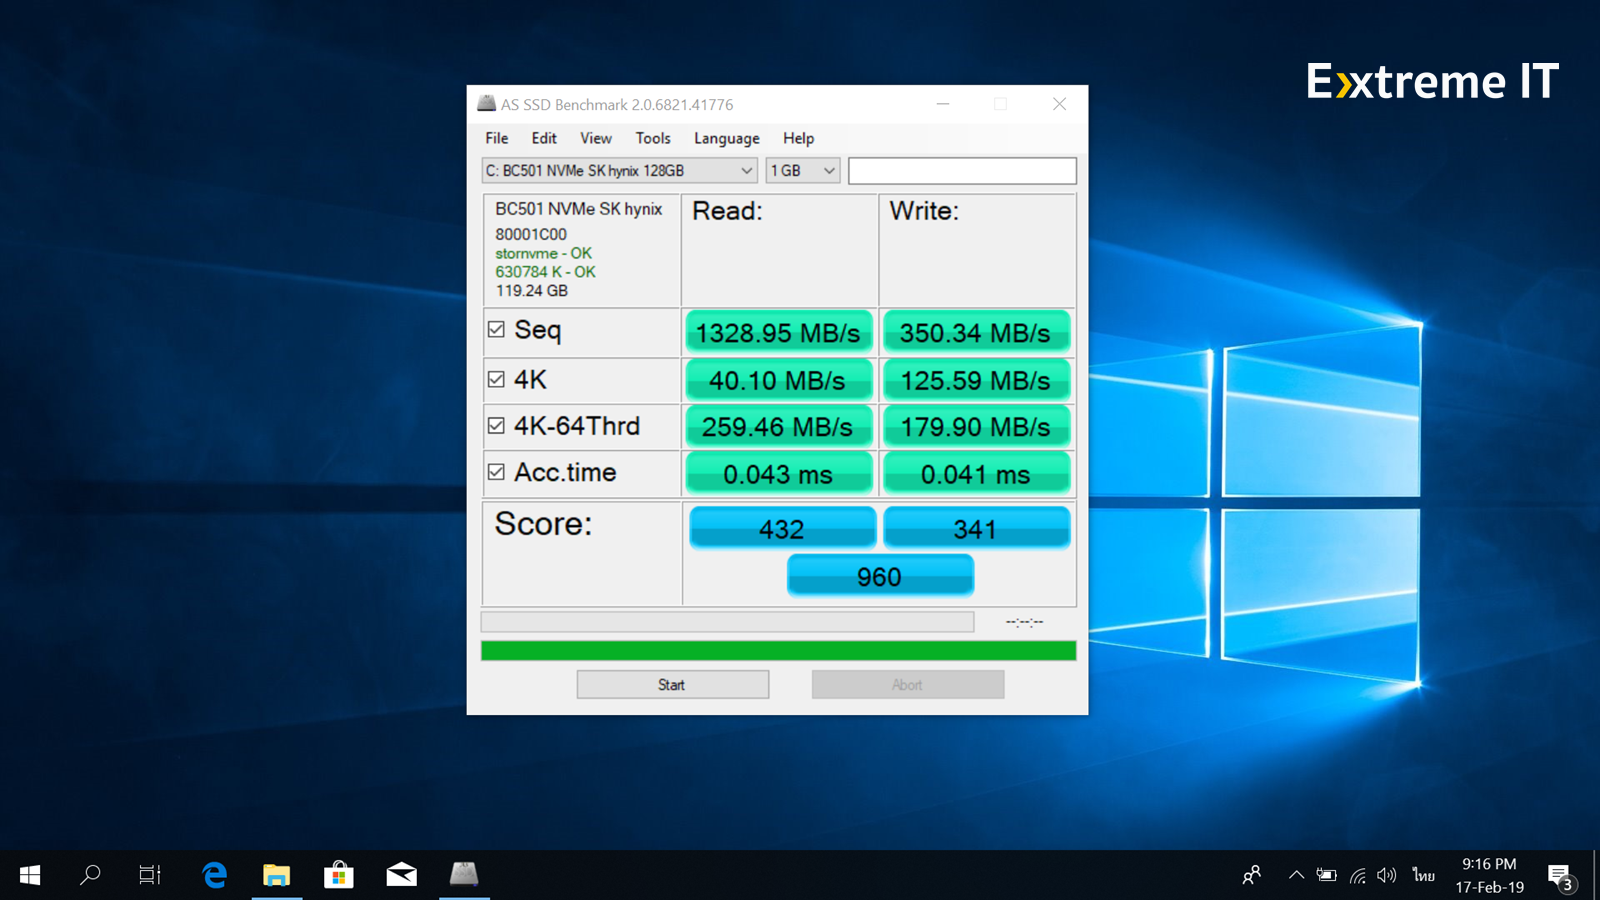Click Seq read value 1328.95 MB/s
The height and width of the screenshot is (900, 1600).
coord(778,332)
